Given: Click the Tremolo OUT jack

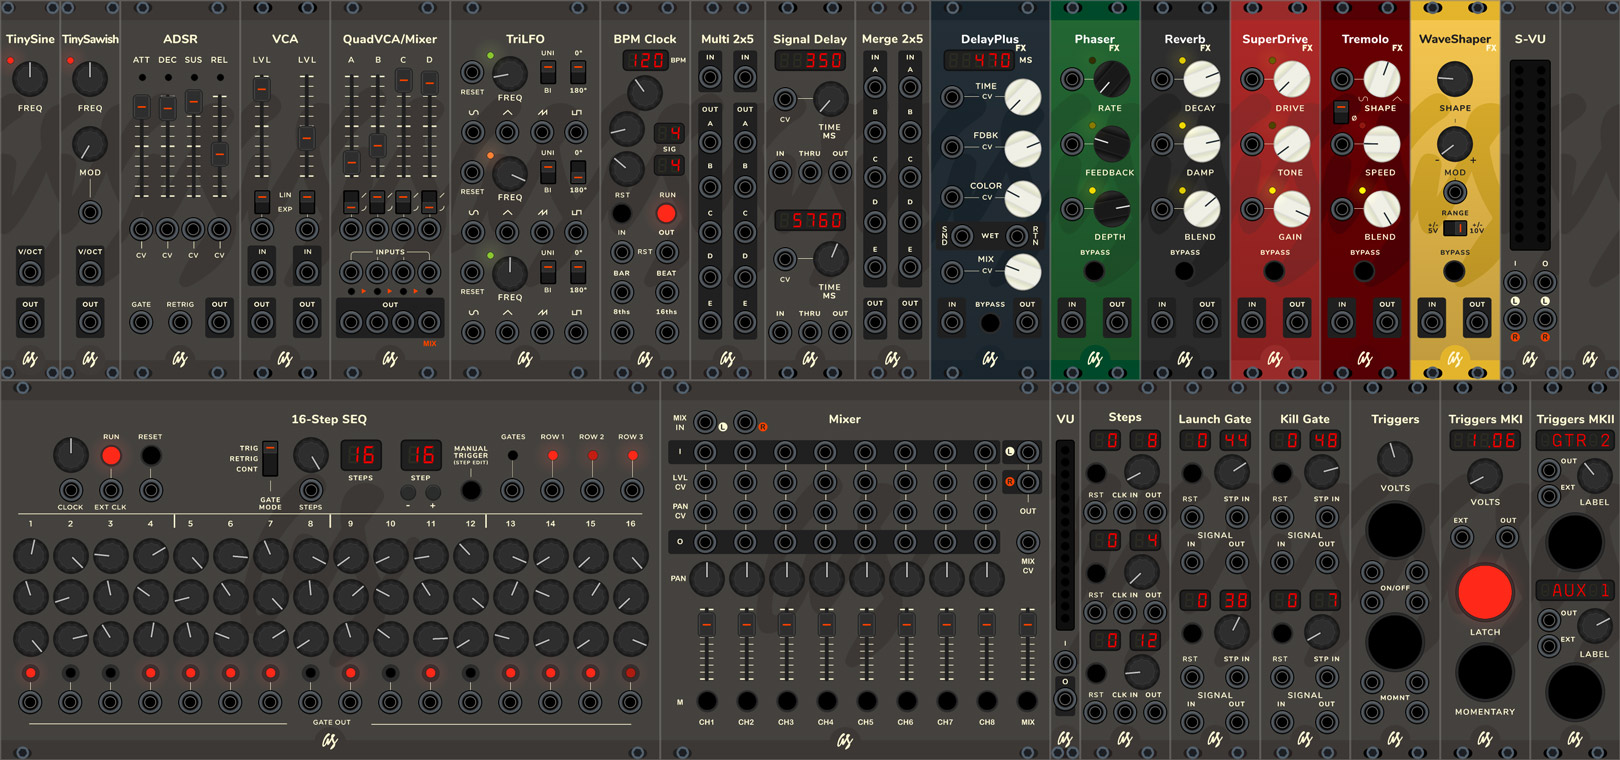Looking at the screenshot, I should pos(1387,322).
